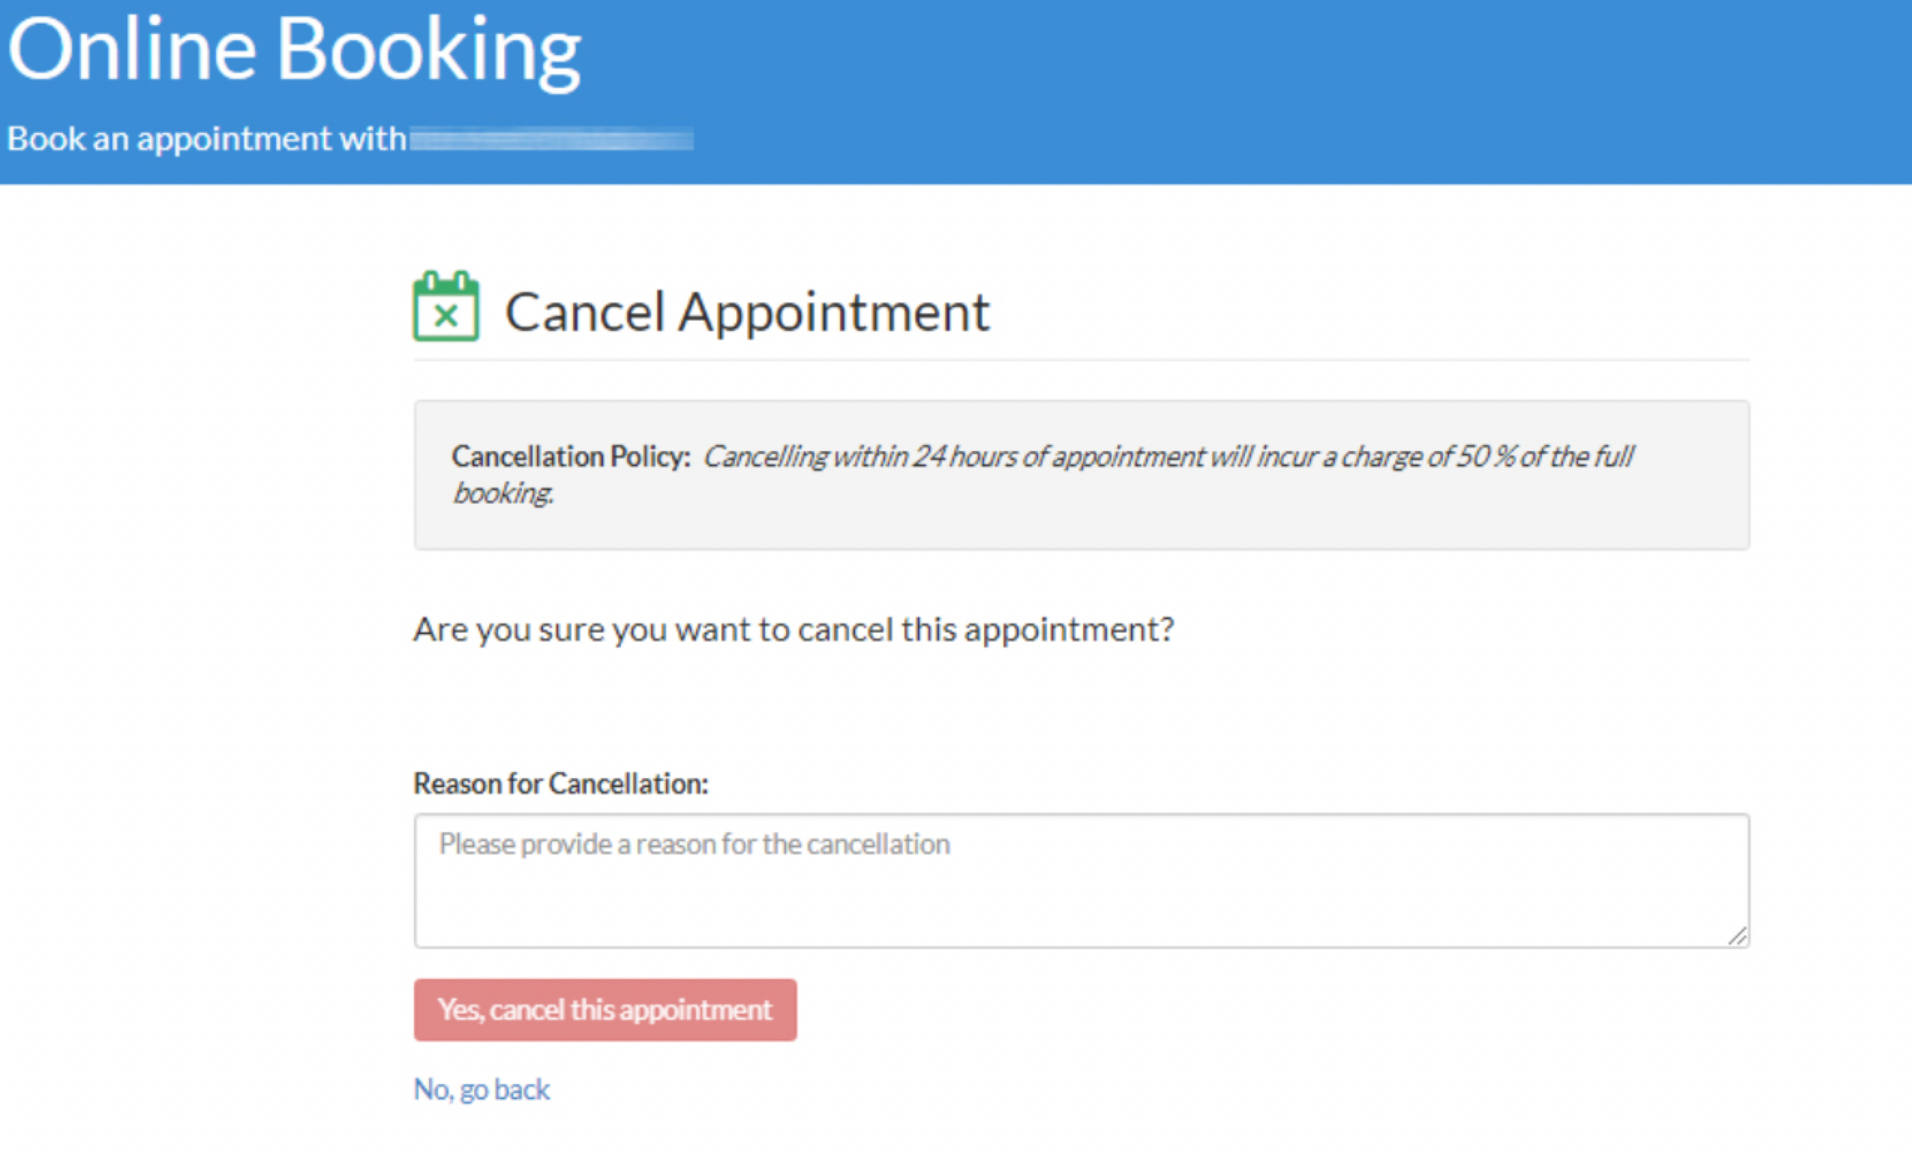Screen dimensions: 1912x1156
Task: Click the bold Cancellation Policy label
Action: tap(571, 456)
